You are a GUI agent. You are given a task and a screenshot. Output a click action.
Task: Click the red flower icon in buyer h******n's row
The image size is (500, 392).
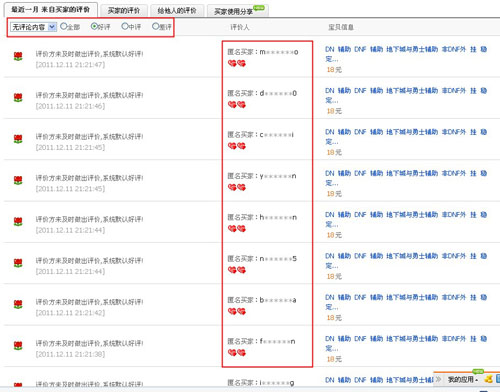(x=18, y=222)
